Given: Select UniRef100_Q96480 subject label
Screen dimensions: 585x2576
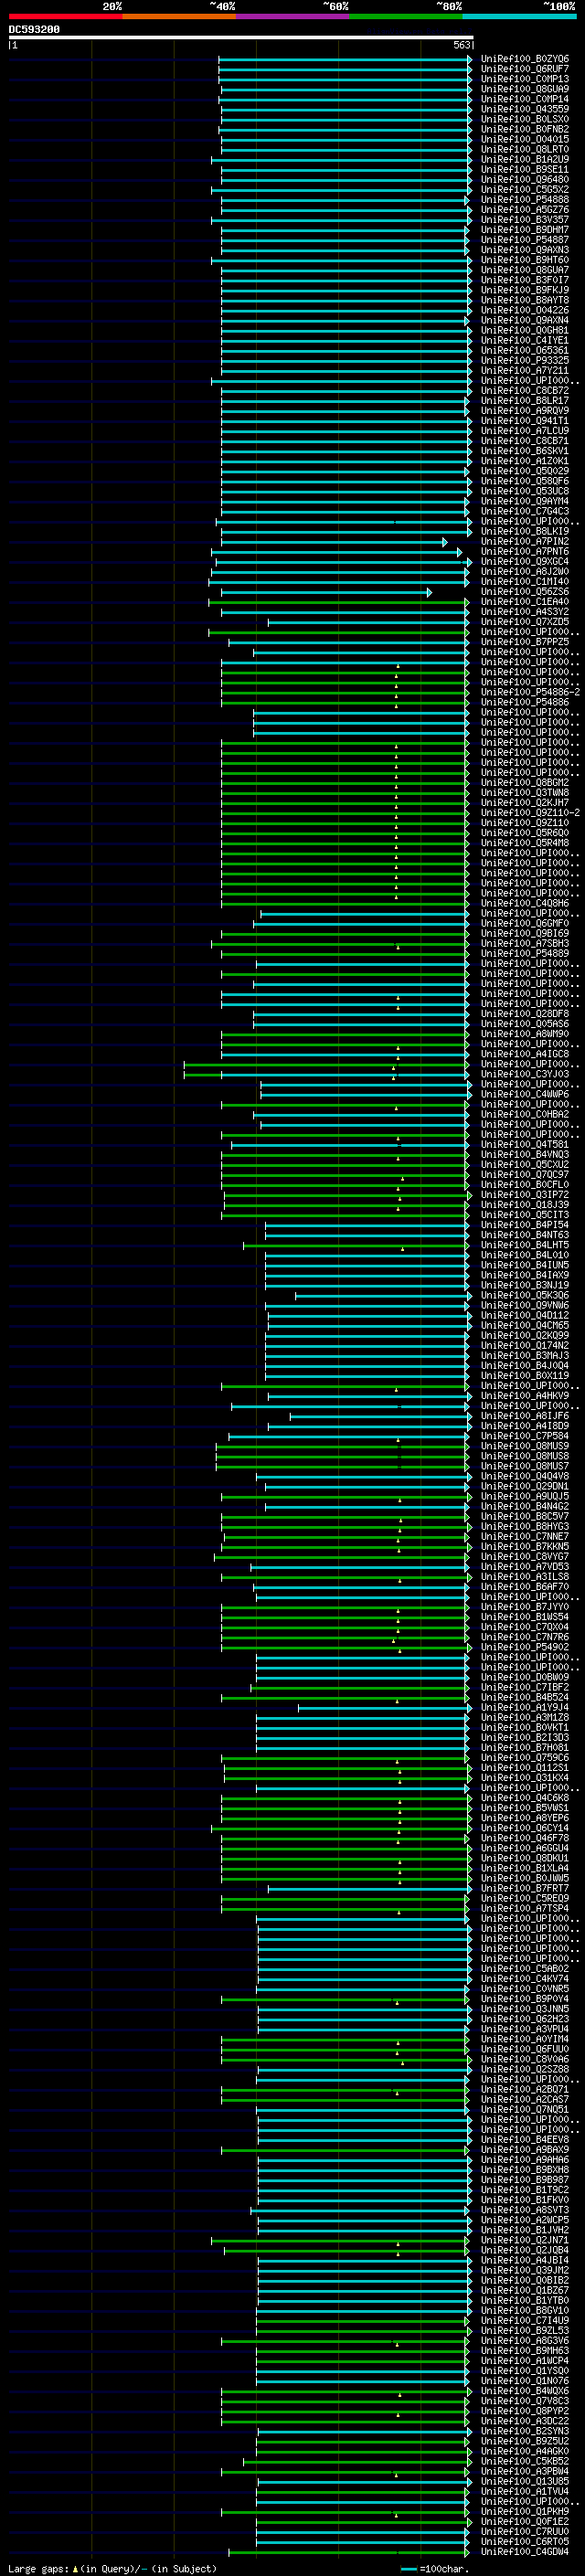Looking at the screenshot, I should click(x=524, y=180).
